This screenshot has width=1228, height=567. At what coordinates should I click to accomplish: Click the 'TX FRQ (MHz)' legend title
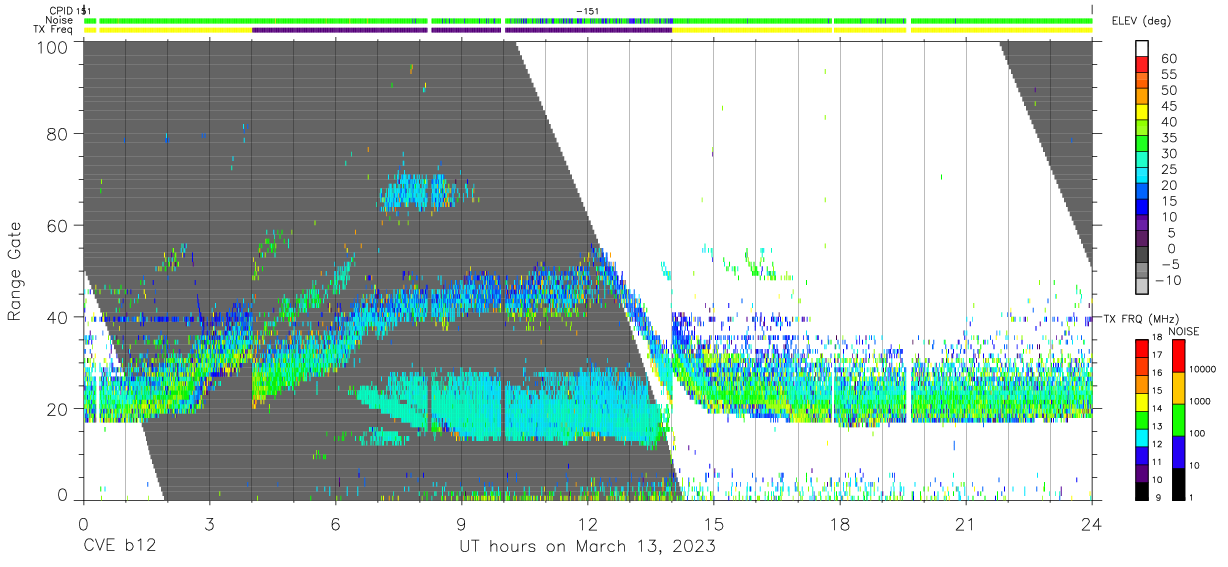(x=1141, y=318)
